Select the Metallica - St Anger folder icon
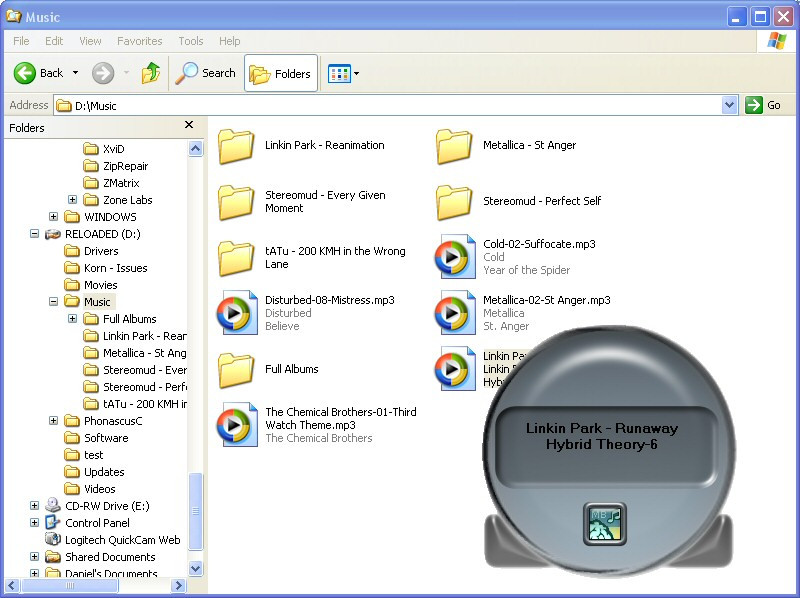This screenshot has height=598, width=800. [454, 146]
